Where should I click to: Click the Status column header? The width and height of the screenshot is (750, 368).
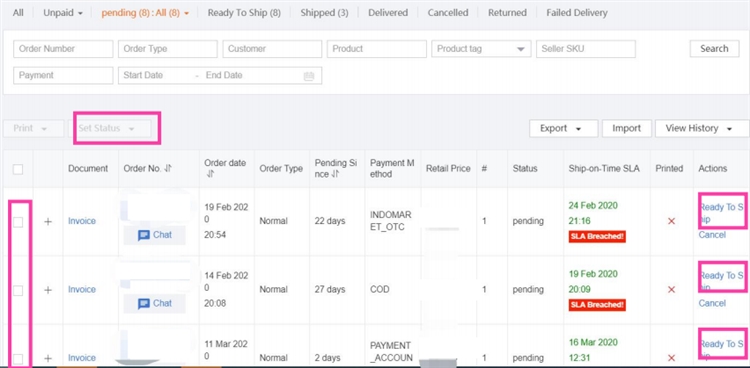click(525, 168)
